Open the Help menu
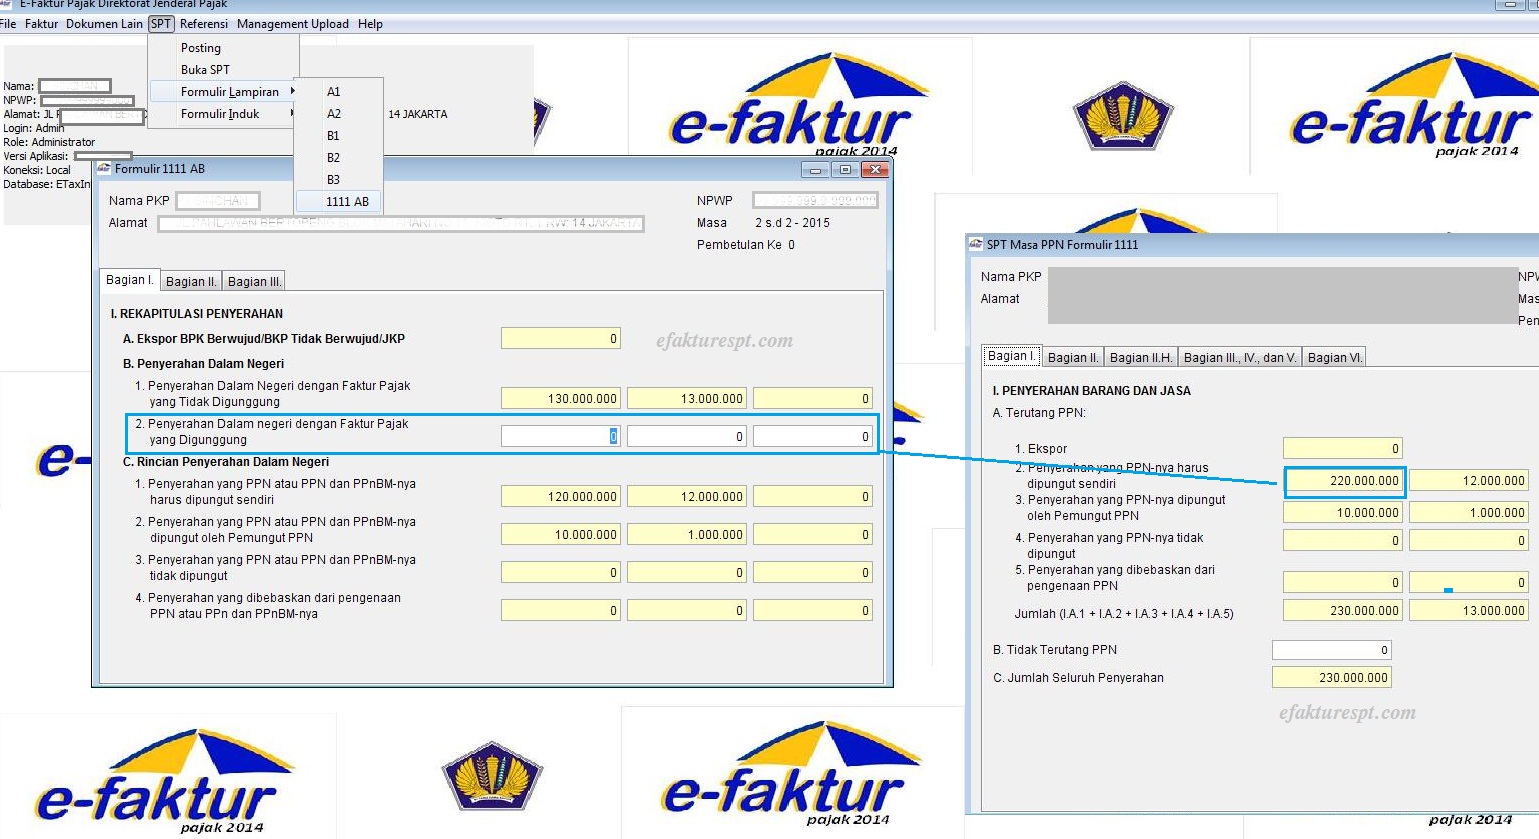Image resolution: width=1539 pixels, height=839 pixels. 370,24
